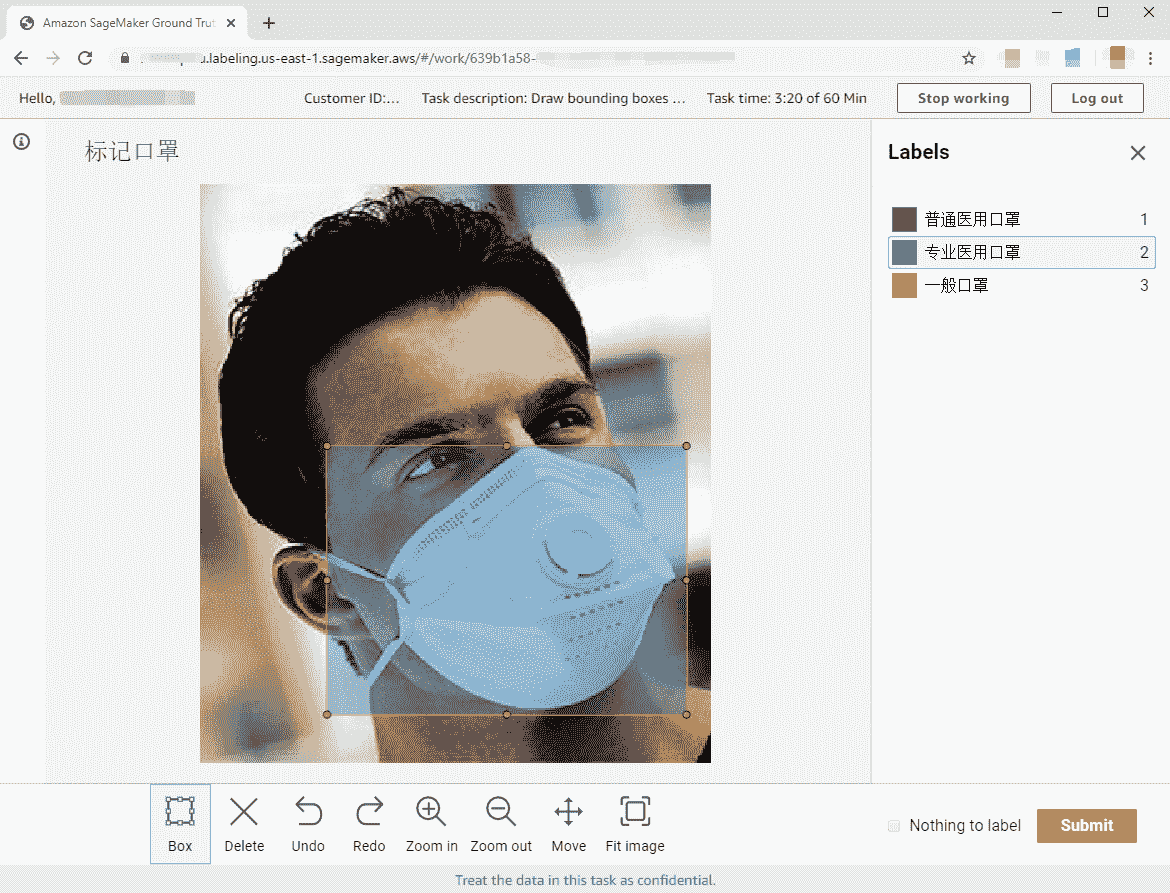Viewport: 1170px width, 893px height.
Task: Click the bottom-left handle of the bounding box
Action: click(327, 715)
